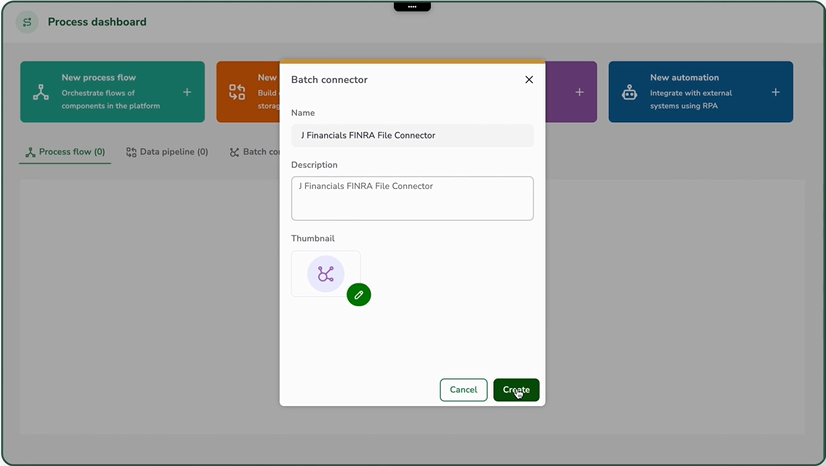
Task: Click the Create button
Action: (516, 390)
